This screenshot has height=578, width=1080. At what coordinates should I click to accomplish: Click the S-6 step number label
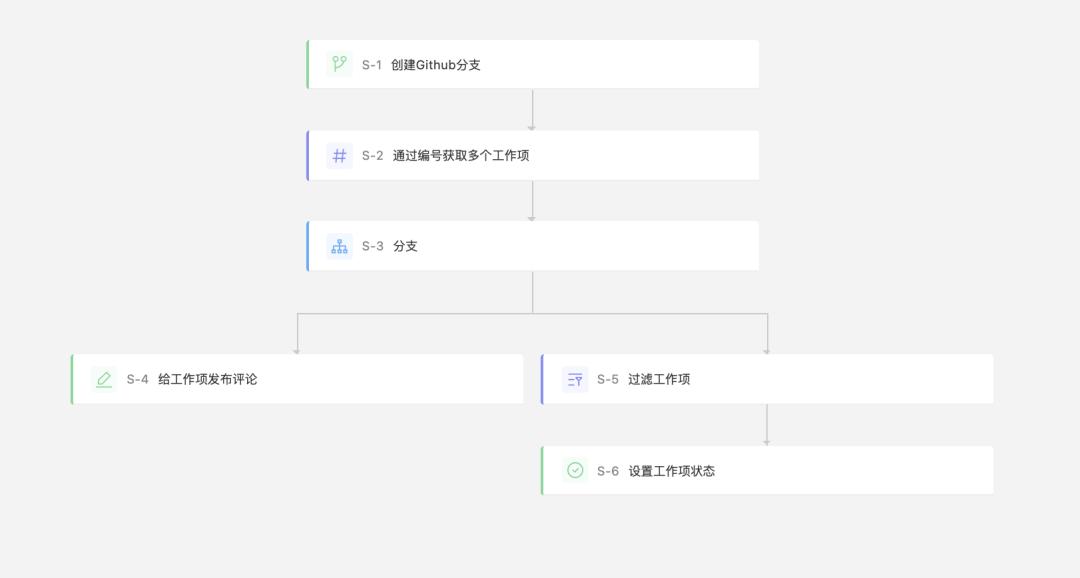[x=608, y=471]
